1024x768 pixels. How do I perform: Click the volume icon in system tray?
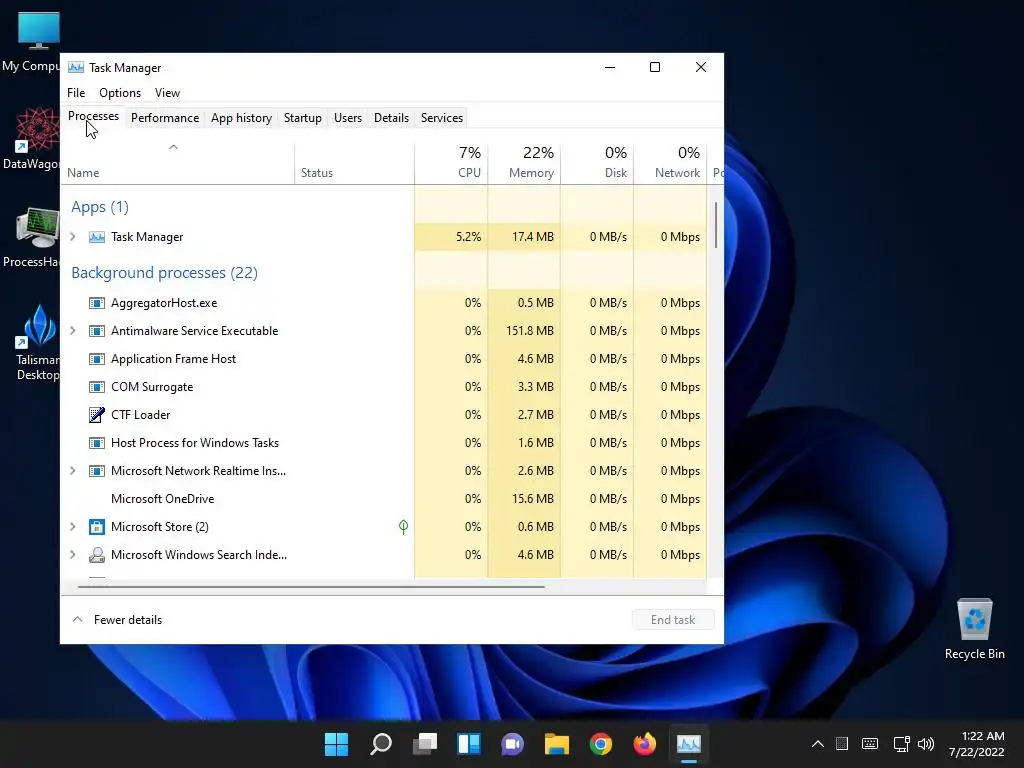click(x=925, y=744)
